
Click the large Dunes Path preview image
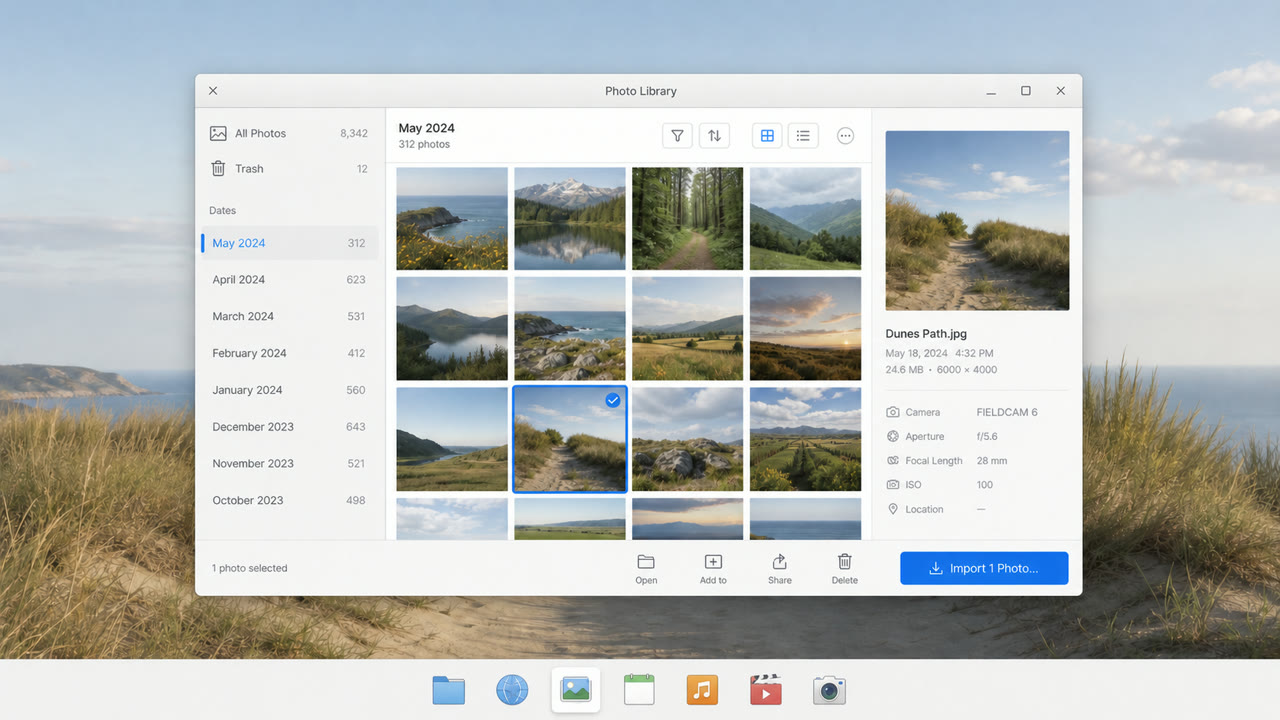(977, 220)
